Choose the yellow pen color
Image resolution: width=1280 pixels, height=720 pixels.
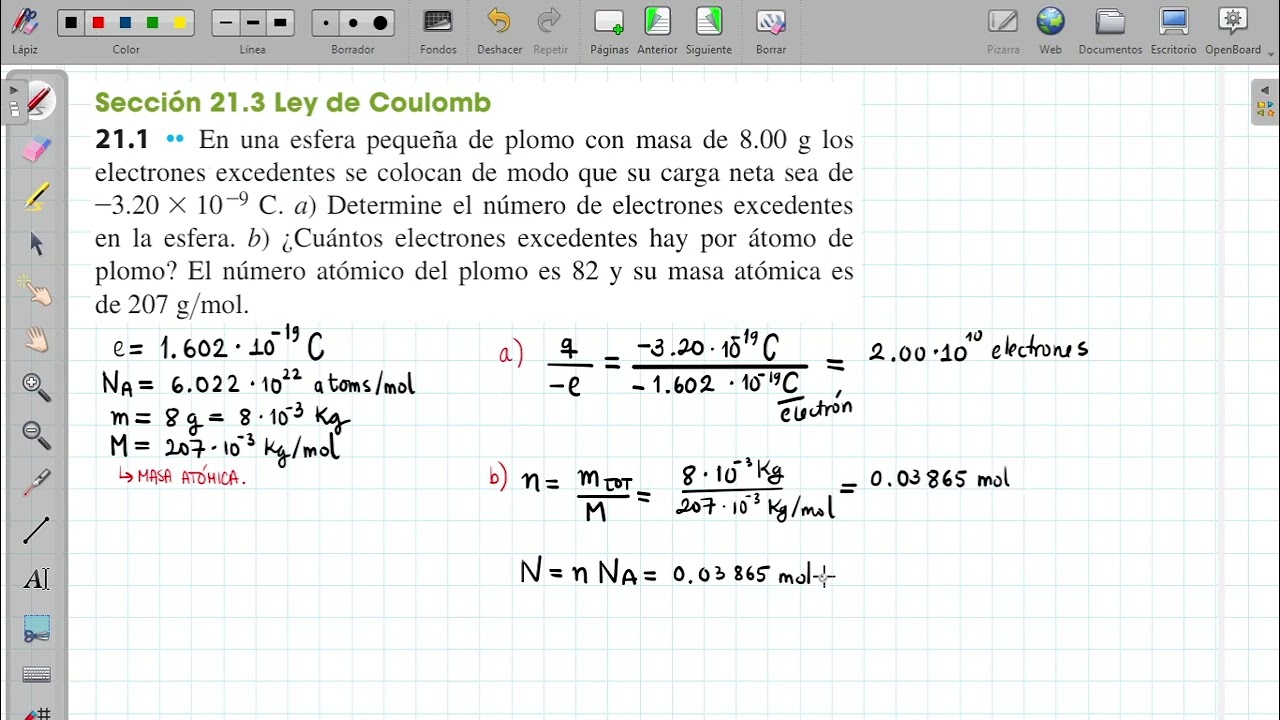[x=179, y=23]
